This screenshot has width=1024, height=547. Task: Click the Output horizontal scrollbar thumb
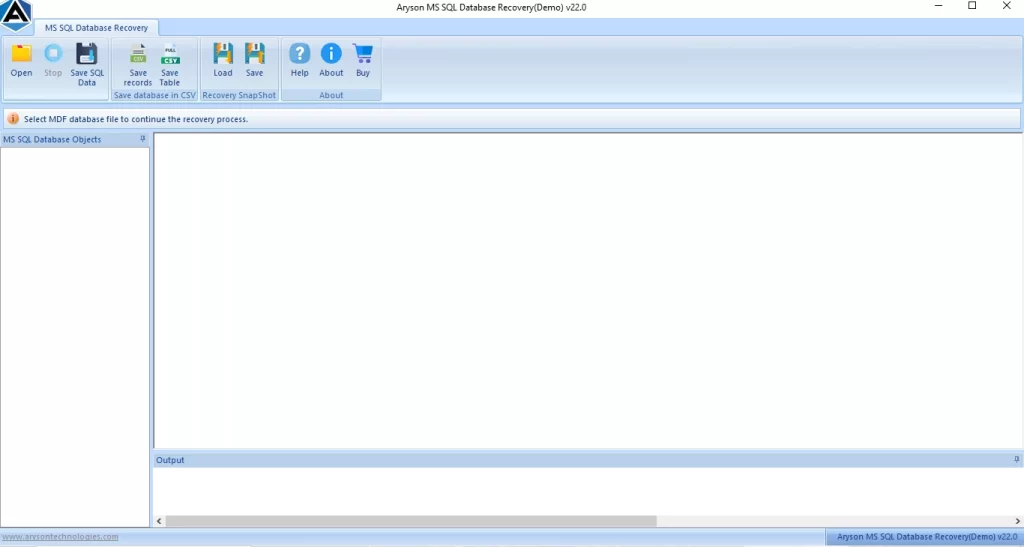click(411, 521)
